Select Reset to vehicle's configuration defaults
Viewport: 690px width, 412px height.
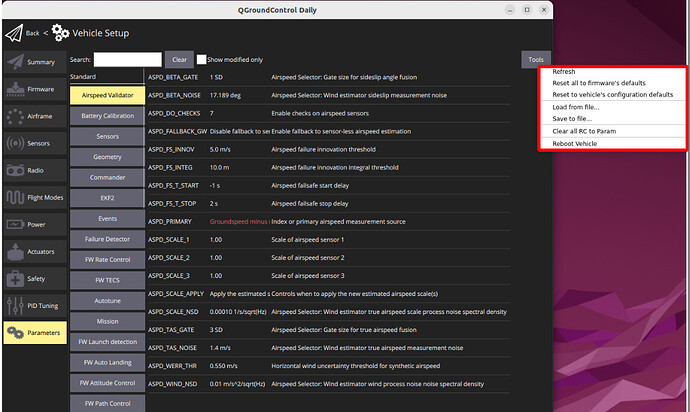coord(613,94)
